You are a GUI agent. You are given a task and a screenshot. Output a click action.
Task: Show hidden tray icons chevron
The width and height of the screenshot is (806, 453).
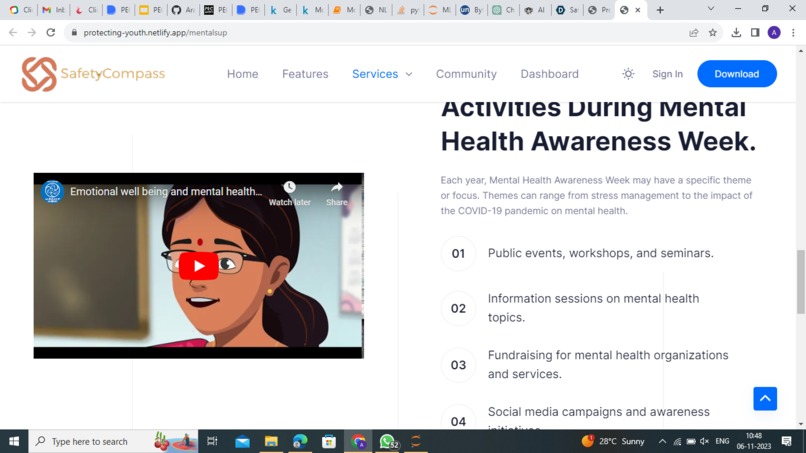tap(662, 441)
